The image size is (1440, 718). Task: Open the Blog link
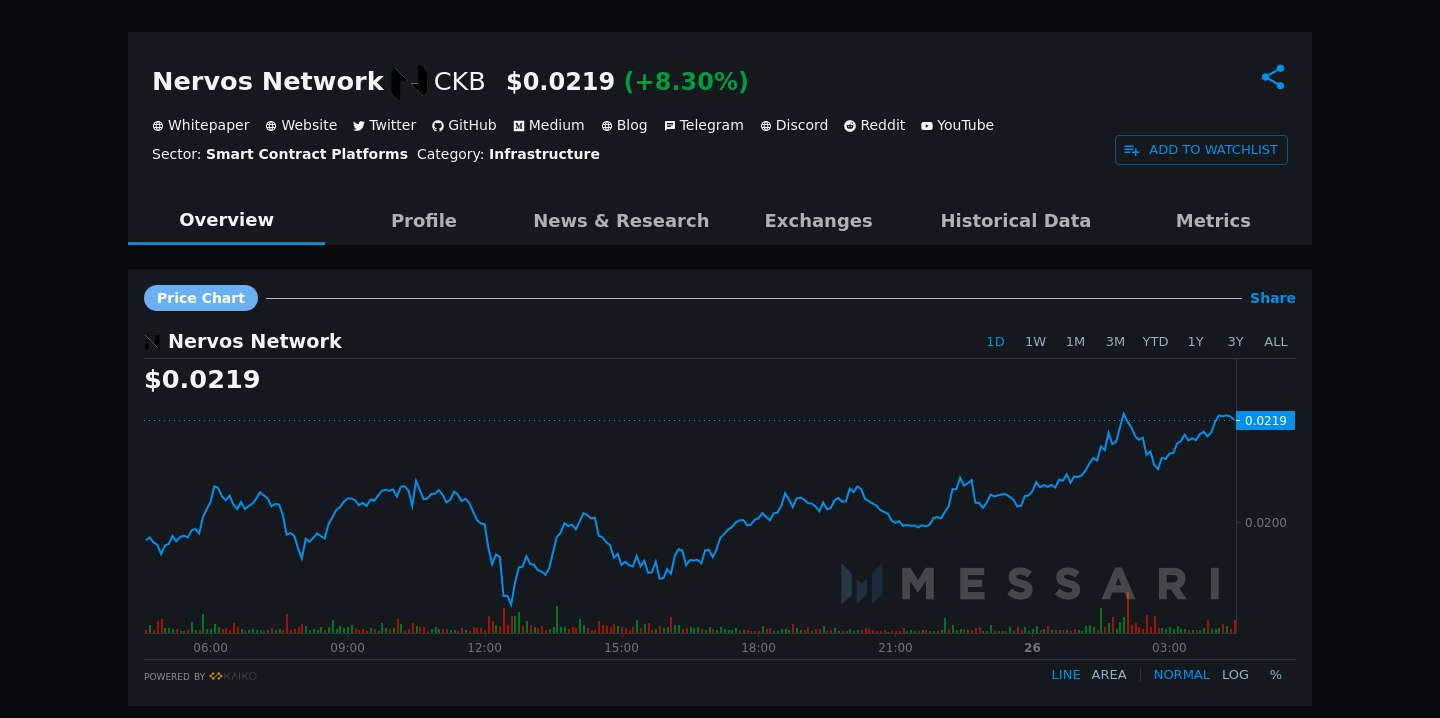624,125
